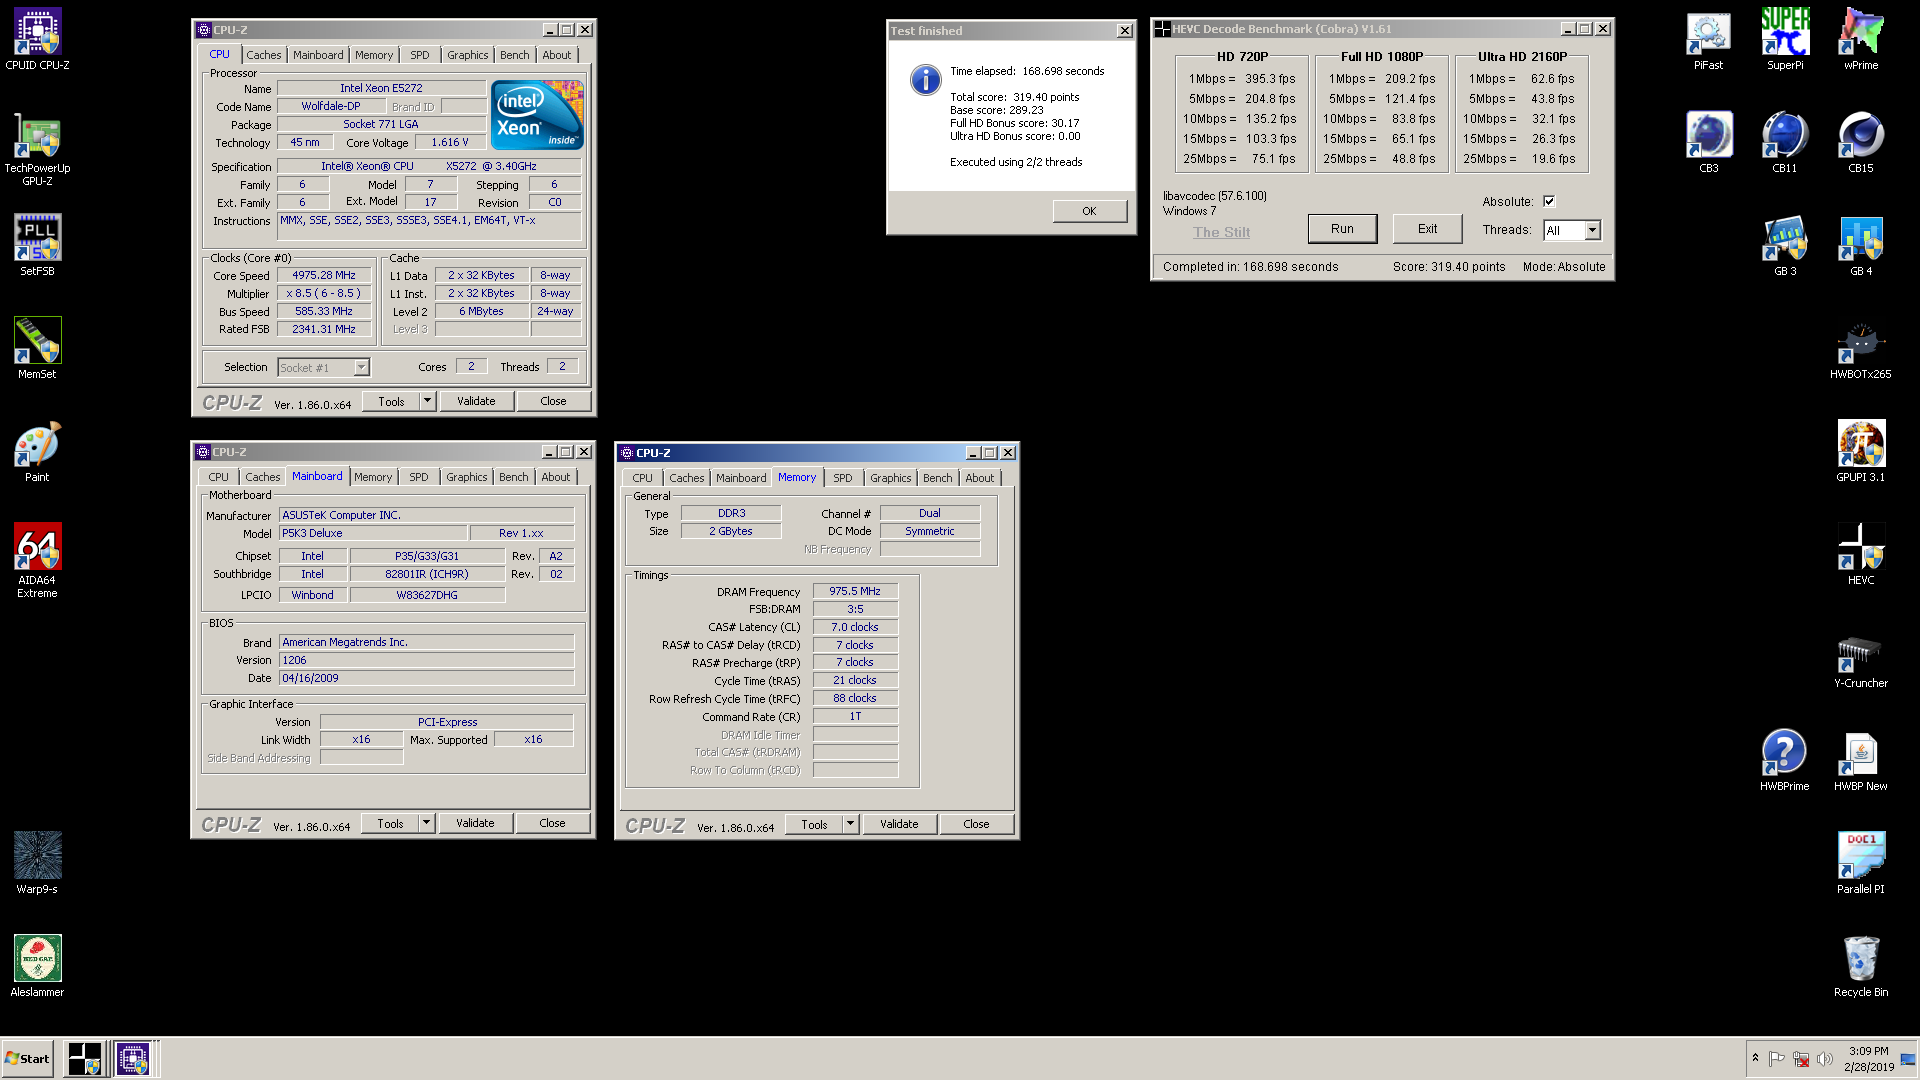The image size is (1920, 1080).
Task: Expand Tools dropdown arrow in CPU-Z Memory window
Action: pos(850,824)
